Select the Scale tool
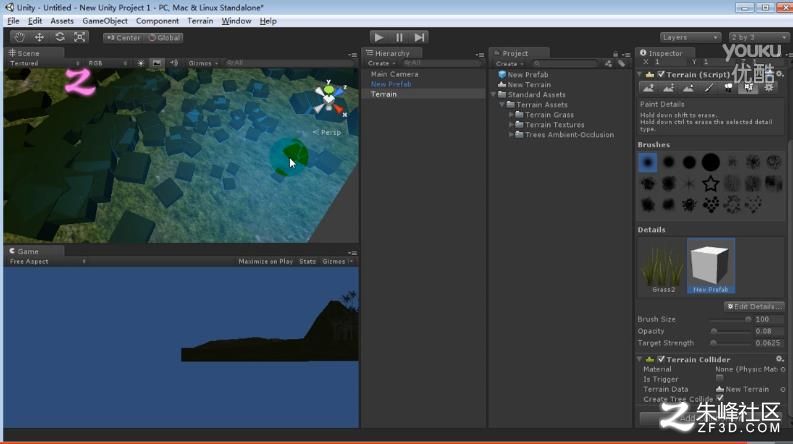 (79, 37)
